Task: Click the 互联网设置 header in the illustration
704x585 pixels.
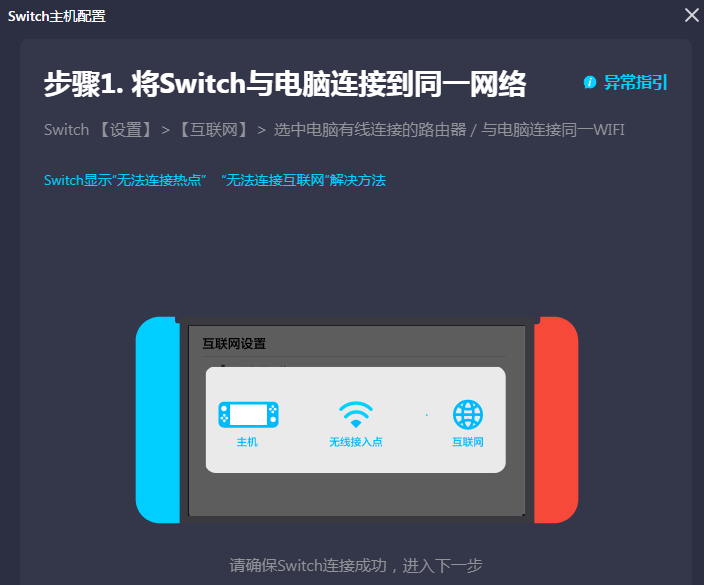Action: coord(234,343)
